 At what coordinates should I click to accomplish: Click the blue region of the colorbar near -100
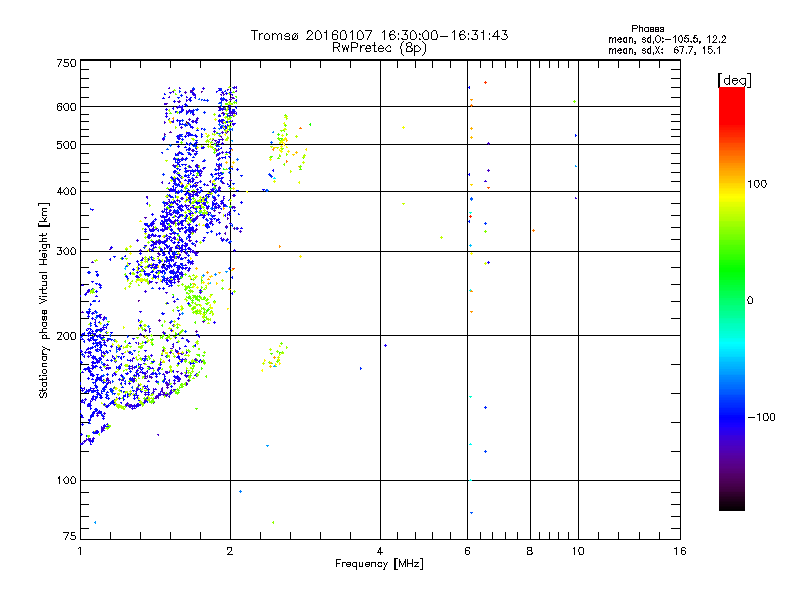click(732, 416)
